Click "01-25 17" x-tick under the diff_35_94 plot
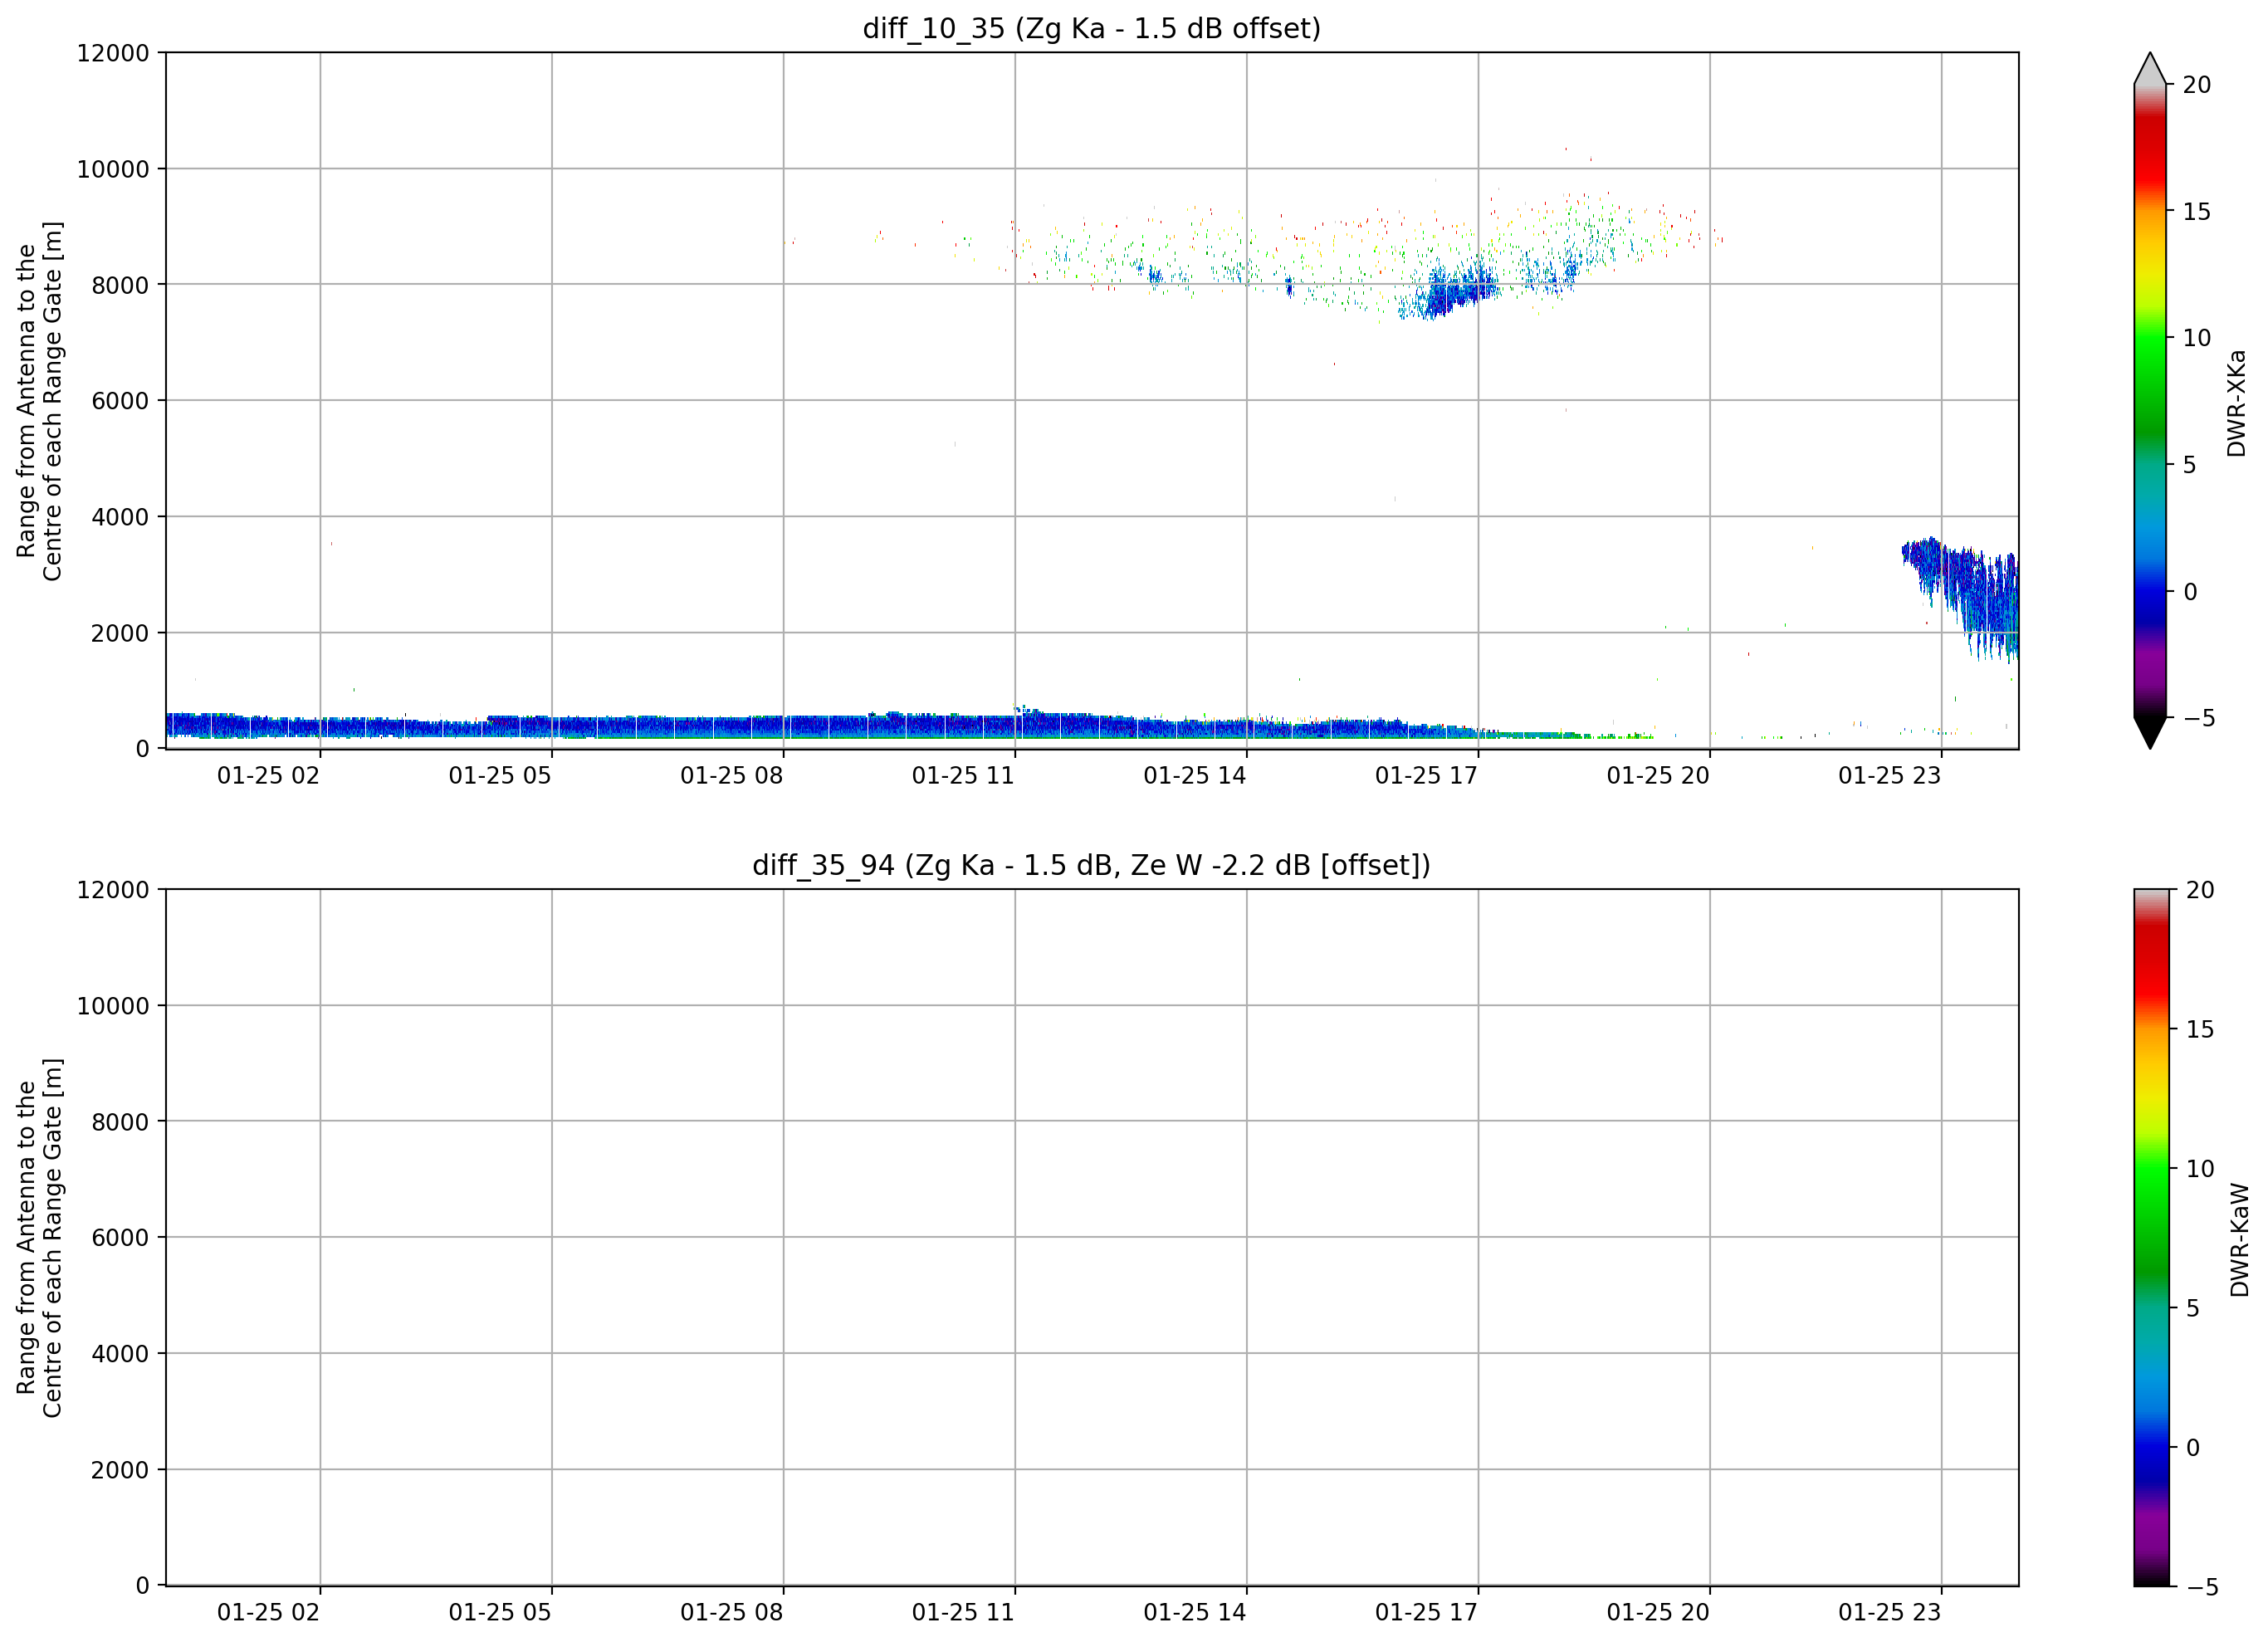This screenshot has height=1642, width=2268. pyautogui.click(x=1426, y=1613)
